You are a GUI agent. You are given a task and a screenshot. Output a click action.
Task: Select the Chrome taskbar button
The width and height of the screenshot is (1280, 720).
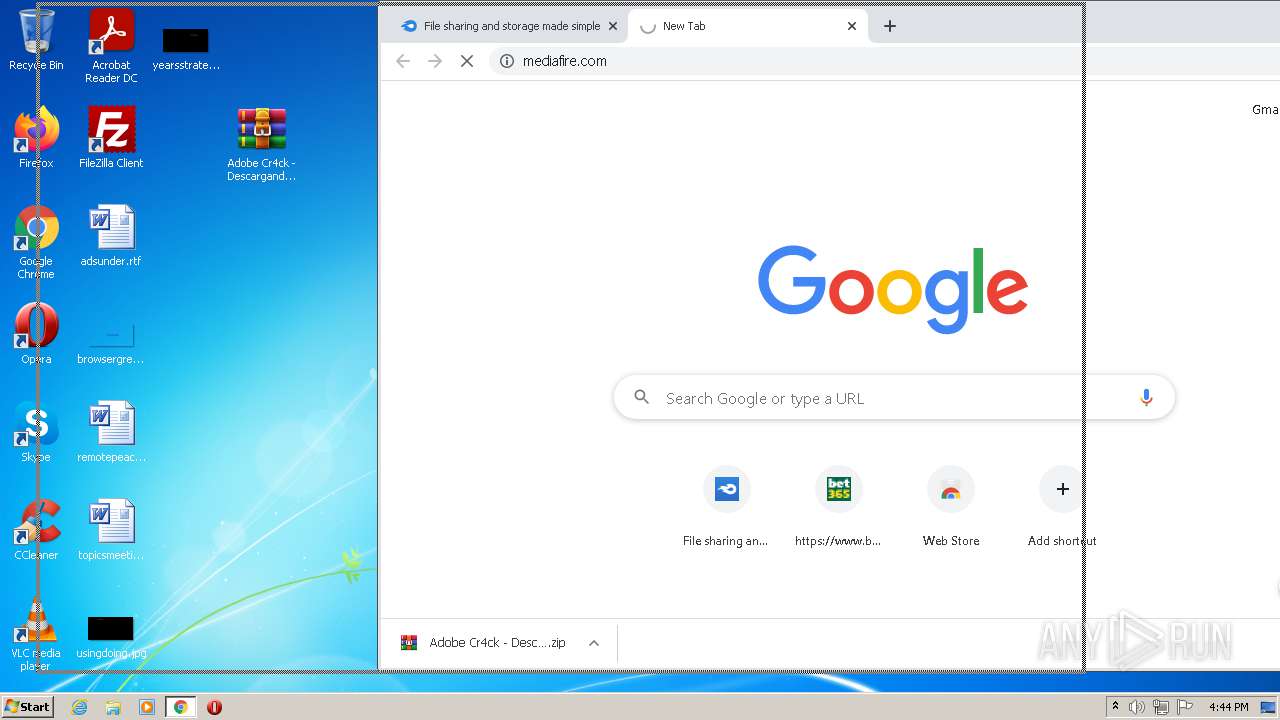pyautogui.click(x=180, y=707)
